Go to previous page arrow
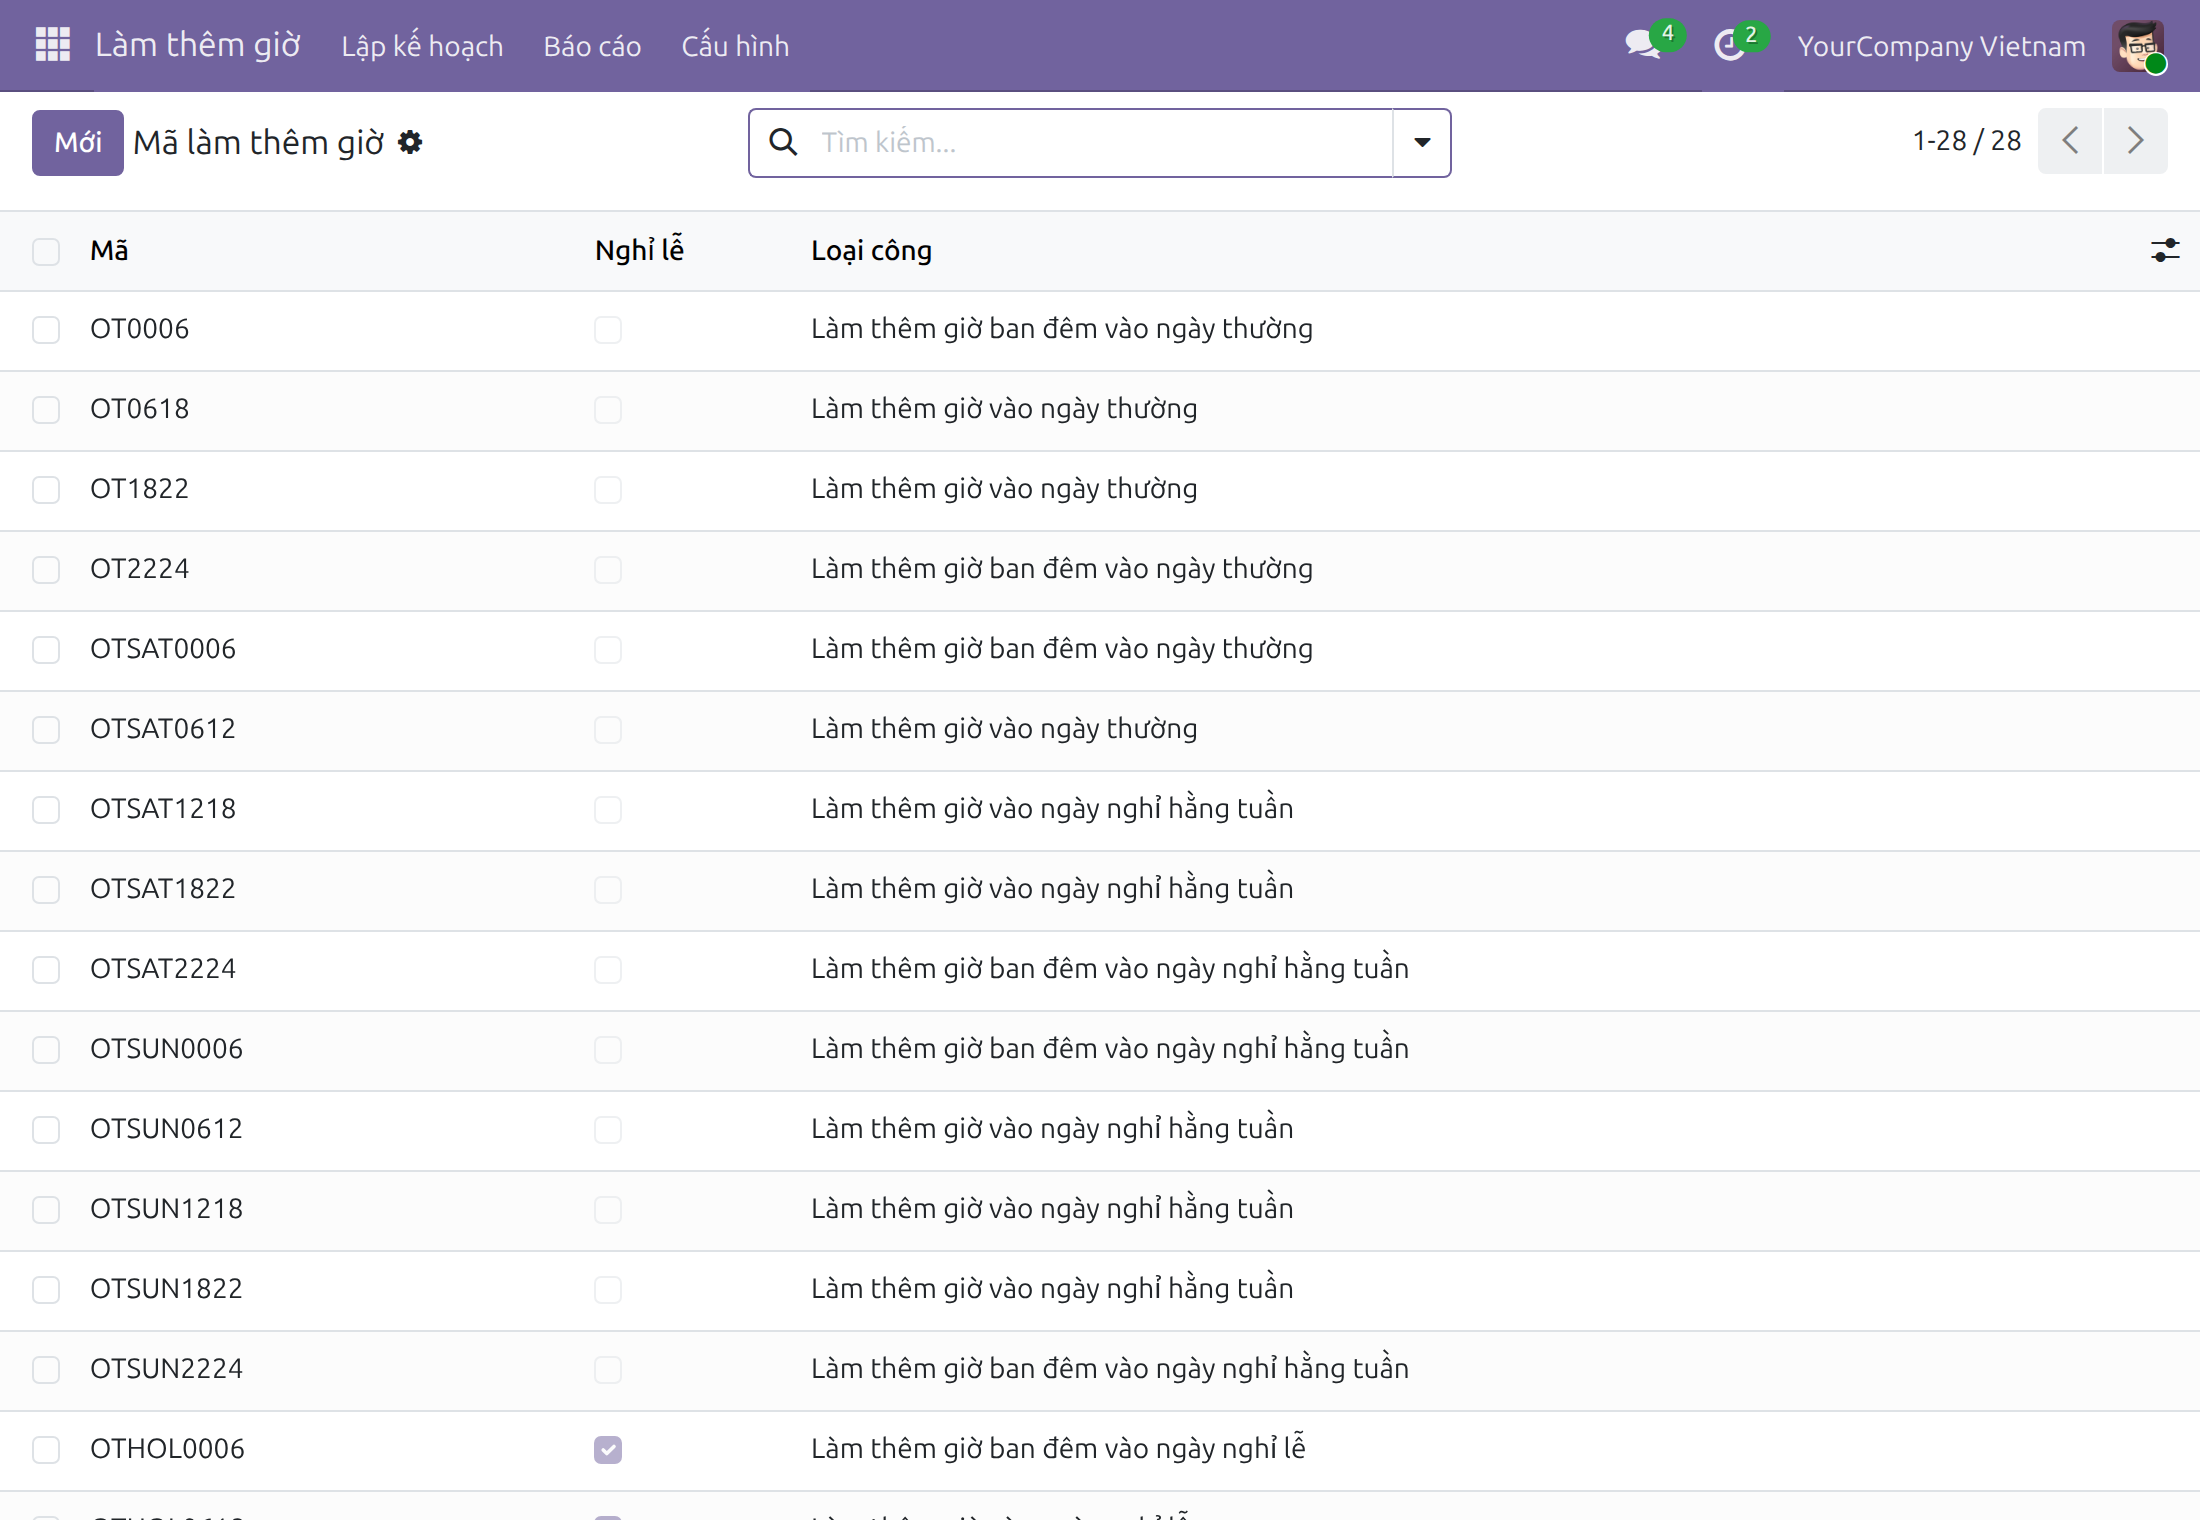Image resolution: width=2200 pixels, height=1520 pixels. point(2071,141)
